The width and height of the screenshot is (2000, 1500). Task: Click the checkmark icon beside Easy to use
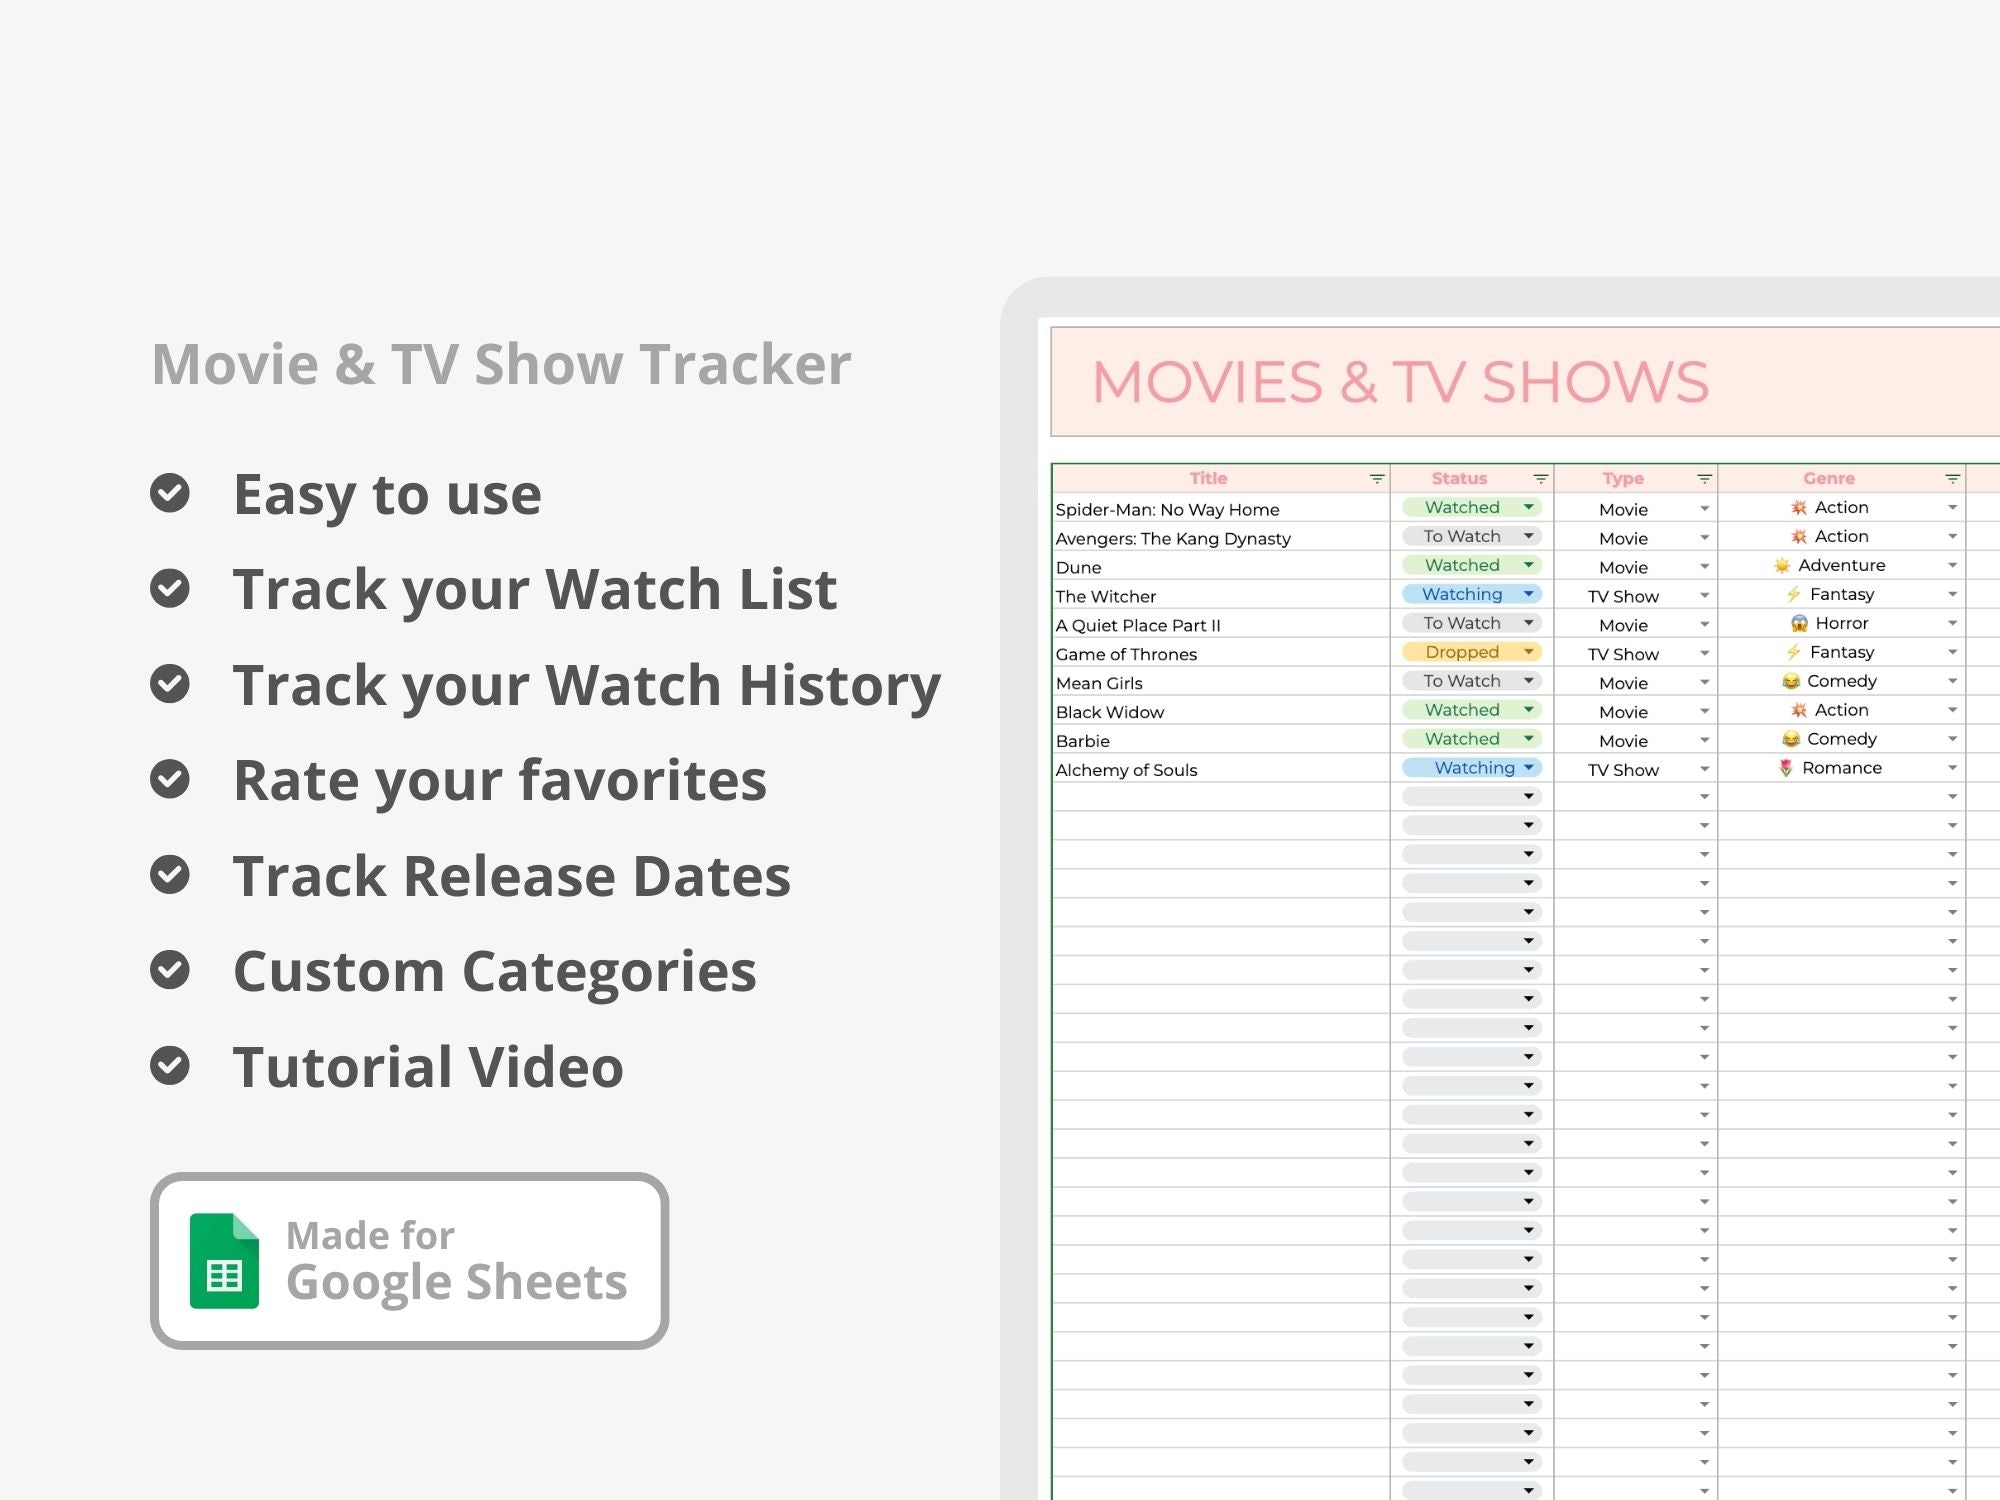pos(170,493)
